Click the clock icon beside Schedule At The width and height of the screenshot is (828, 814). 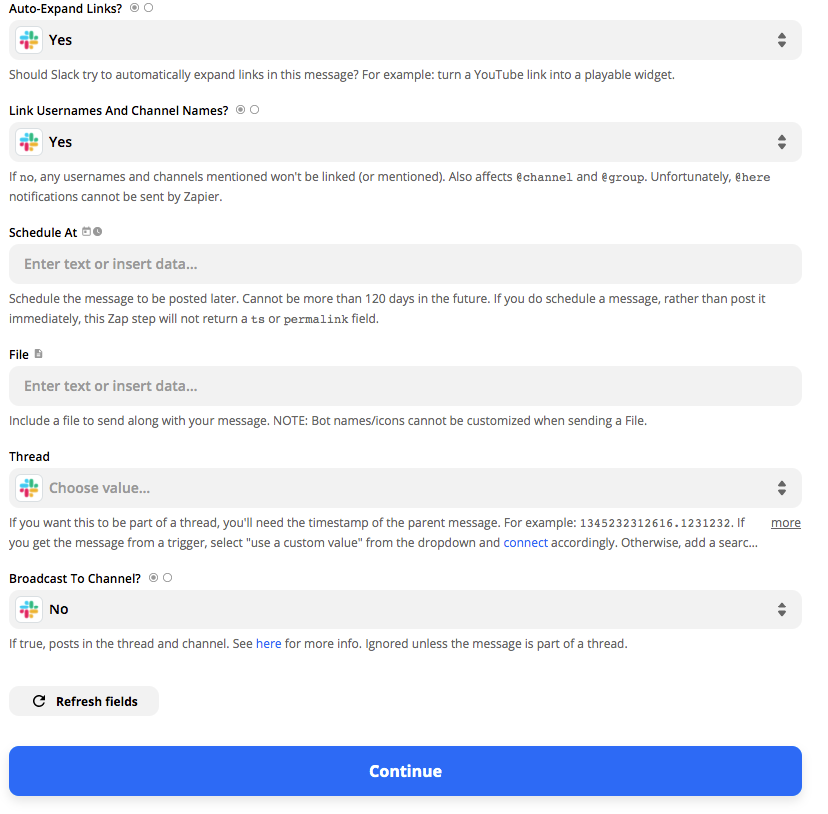98,232
